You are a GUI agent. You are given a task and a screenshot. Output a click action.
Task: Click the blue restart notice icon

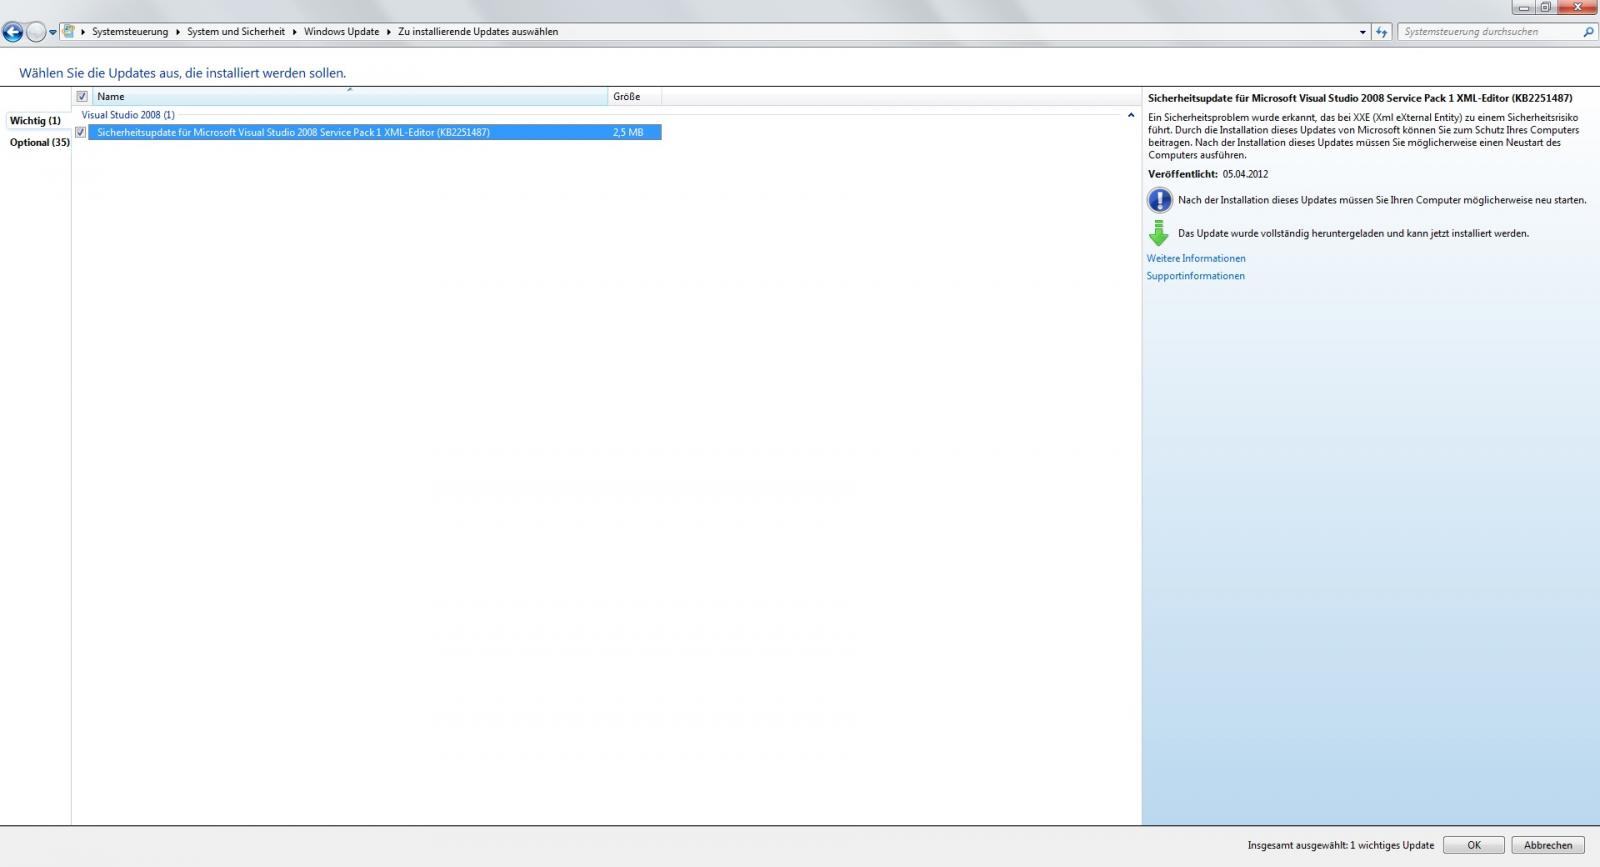tap(1159, 200)
